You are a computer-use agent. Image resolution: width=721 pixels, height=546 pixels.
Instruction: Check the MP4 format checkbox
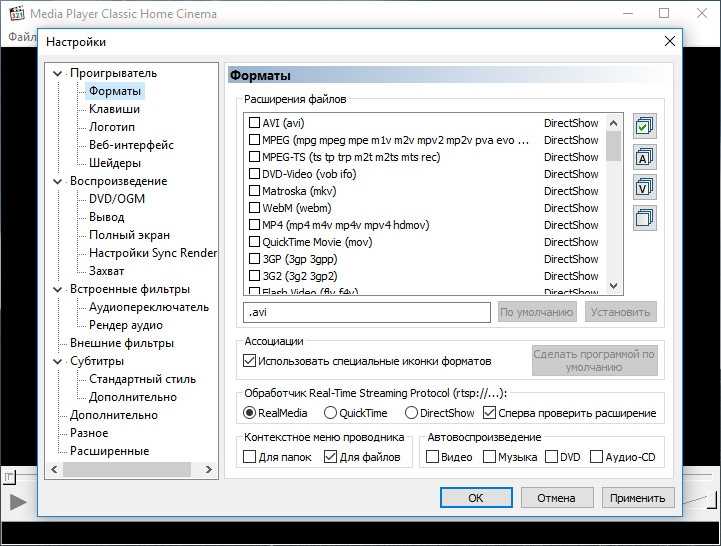point(254,224)
